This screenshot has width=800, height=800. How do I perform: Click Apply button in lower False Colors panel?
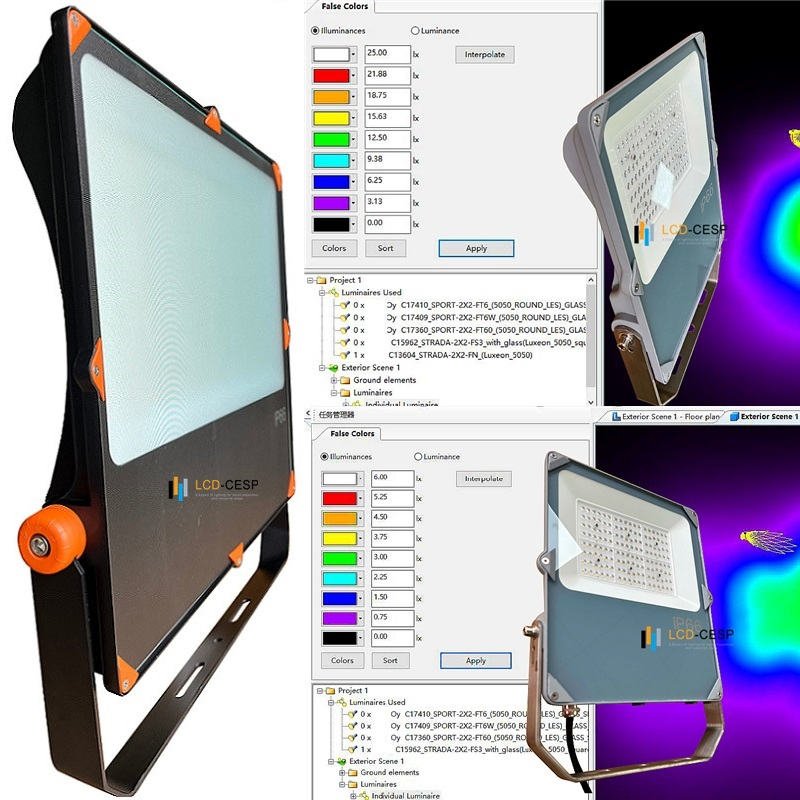point(475,660)
